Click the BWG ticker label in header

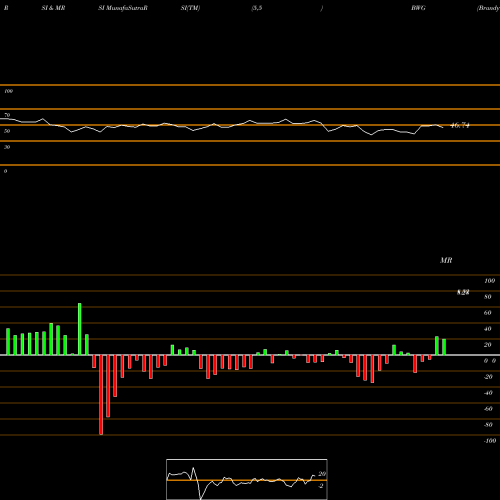418,8
